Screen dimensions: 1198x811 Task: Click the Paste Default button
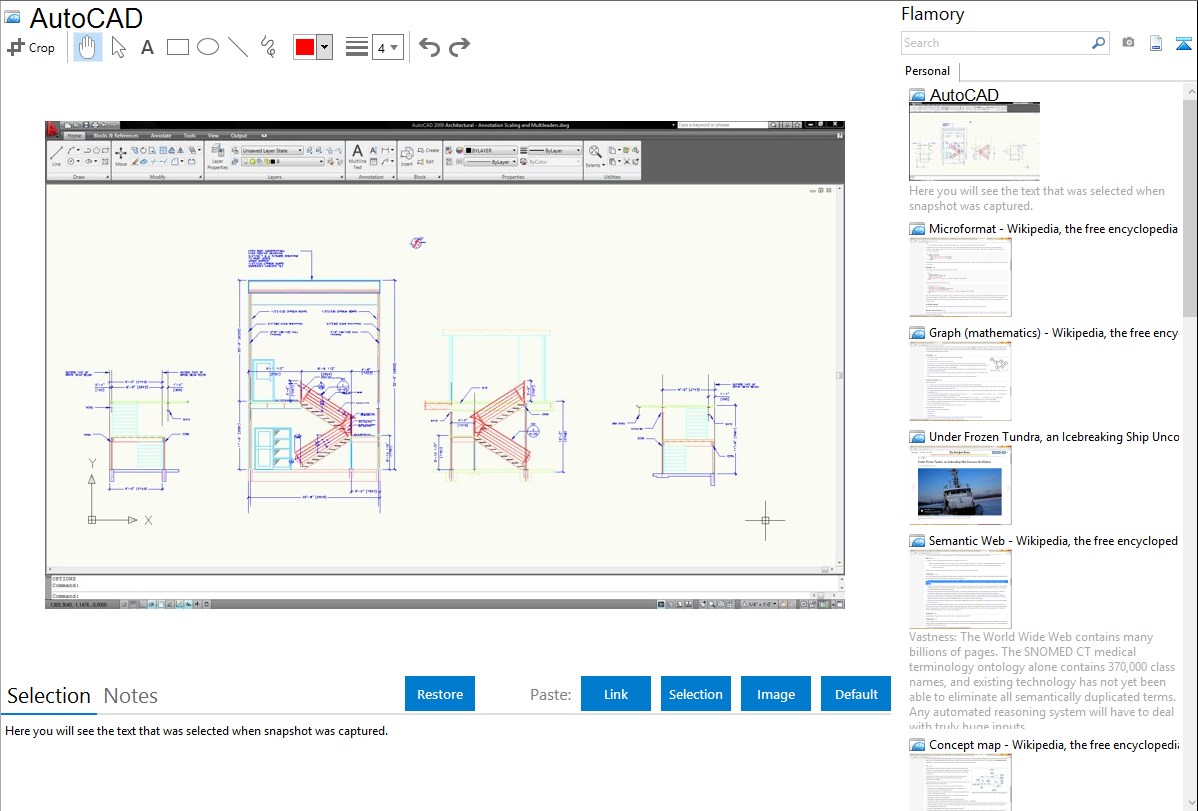coord(856,694)
